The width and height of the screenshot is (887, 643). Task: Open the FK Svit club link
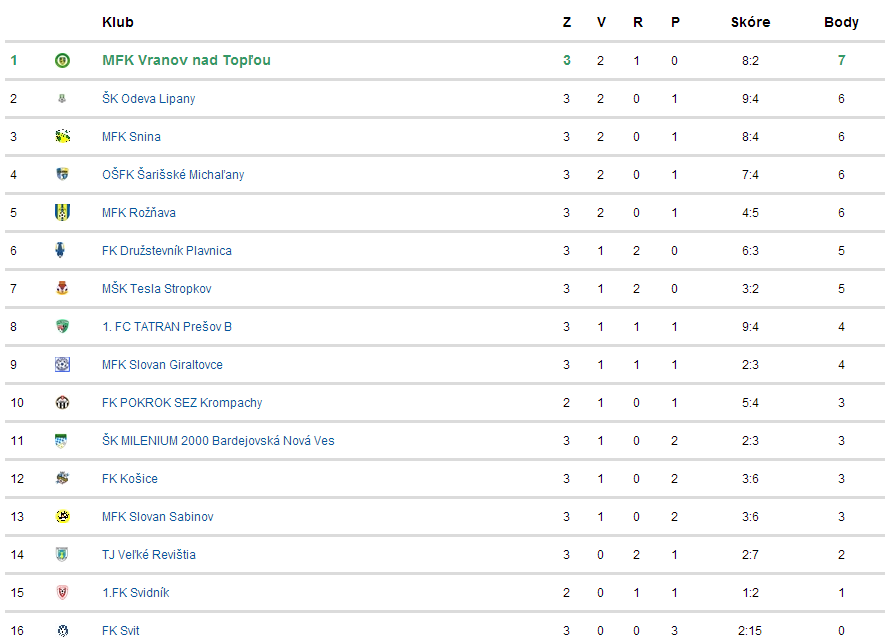pyautogui.click(x=121, y=631)
